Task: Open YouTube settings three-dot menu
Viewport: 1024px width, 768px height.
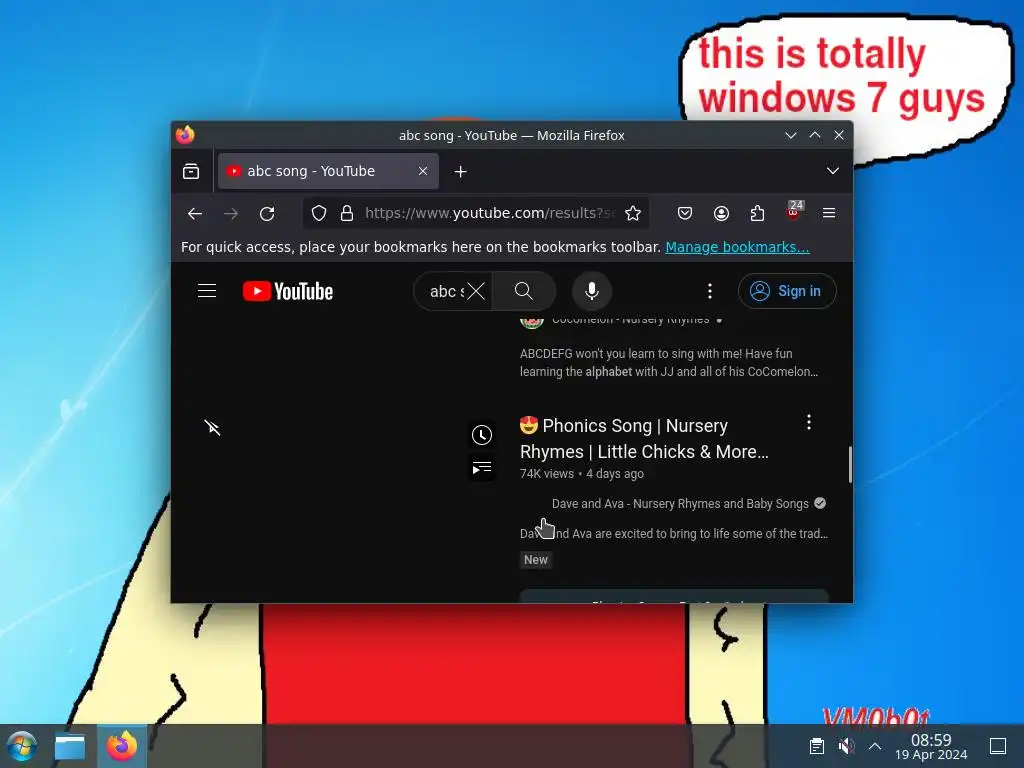Action: pyautogui.click(x=710, y=291)
